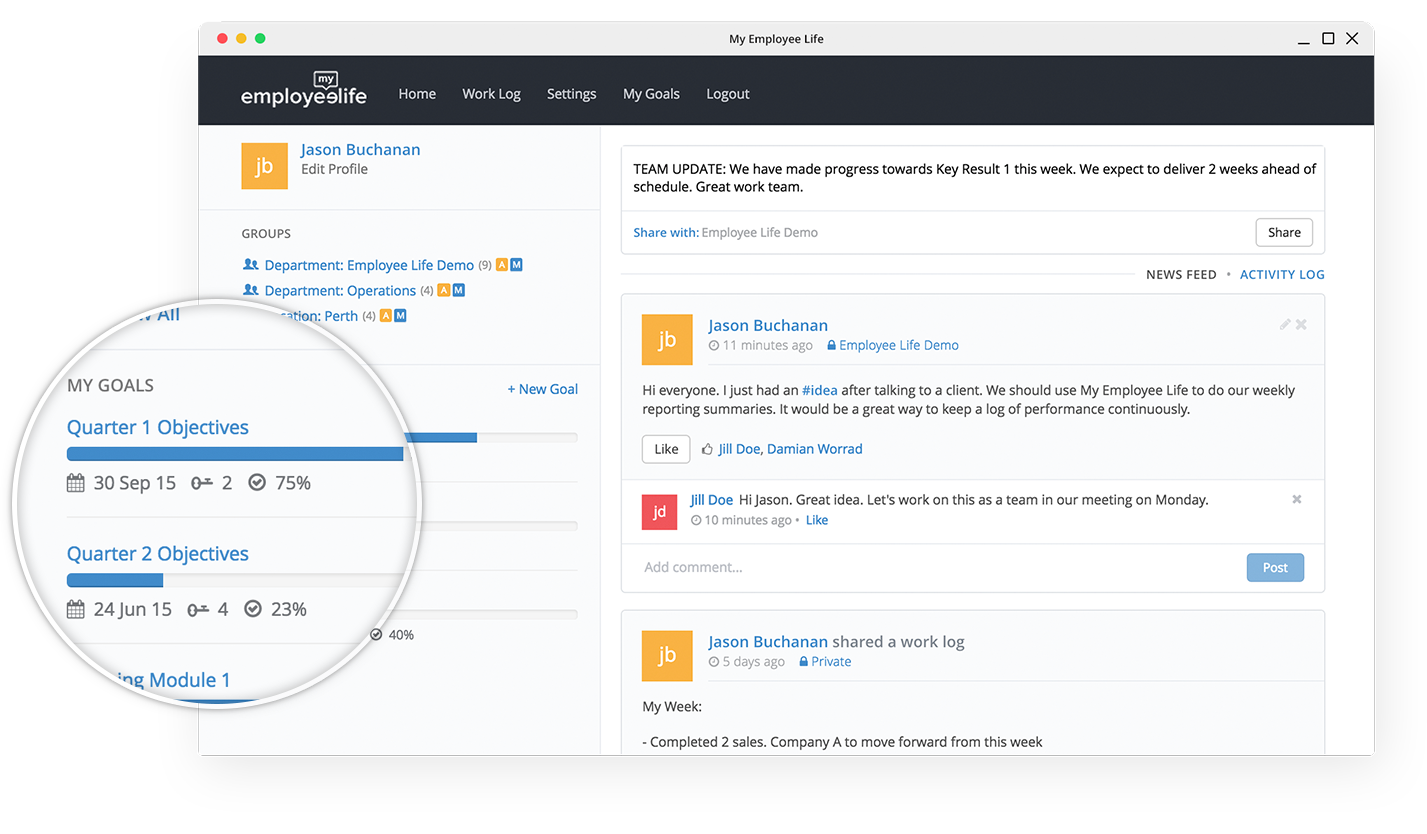Switch to the NEWS FEED tab
The image size is (1427, 834).
(1181, 274)
